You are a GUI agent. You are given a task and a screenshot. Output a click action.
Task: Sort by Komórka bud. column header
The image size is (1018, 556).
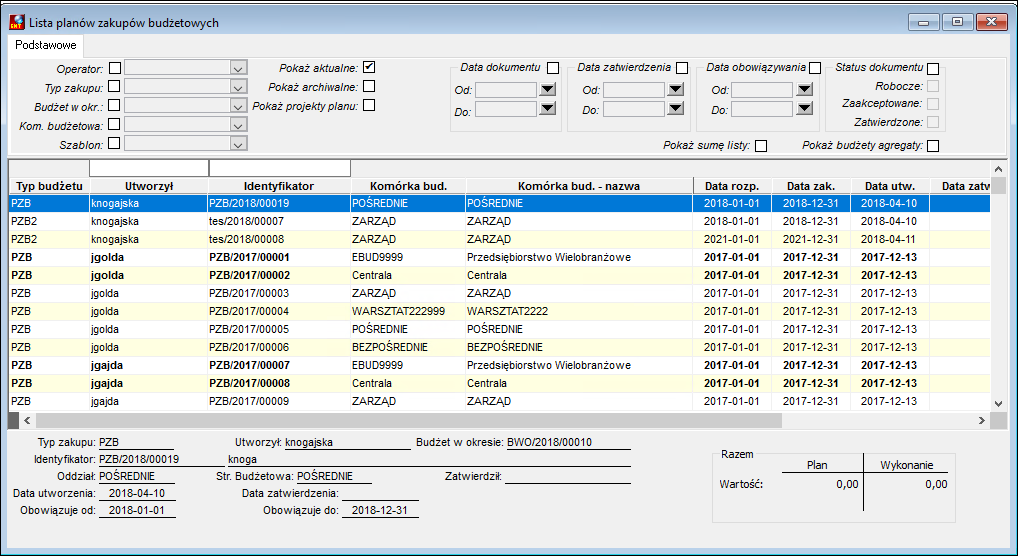[x=408, y=186]
